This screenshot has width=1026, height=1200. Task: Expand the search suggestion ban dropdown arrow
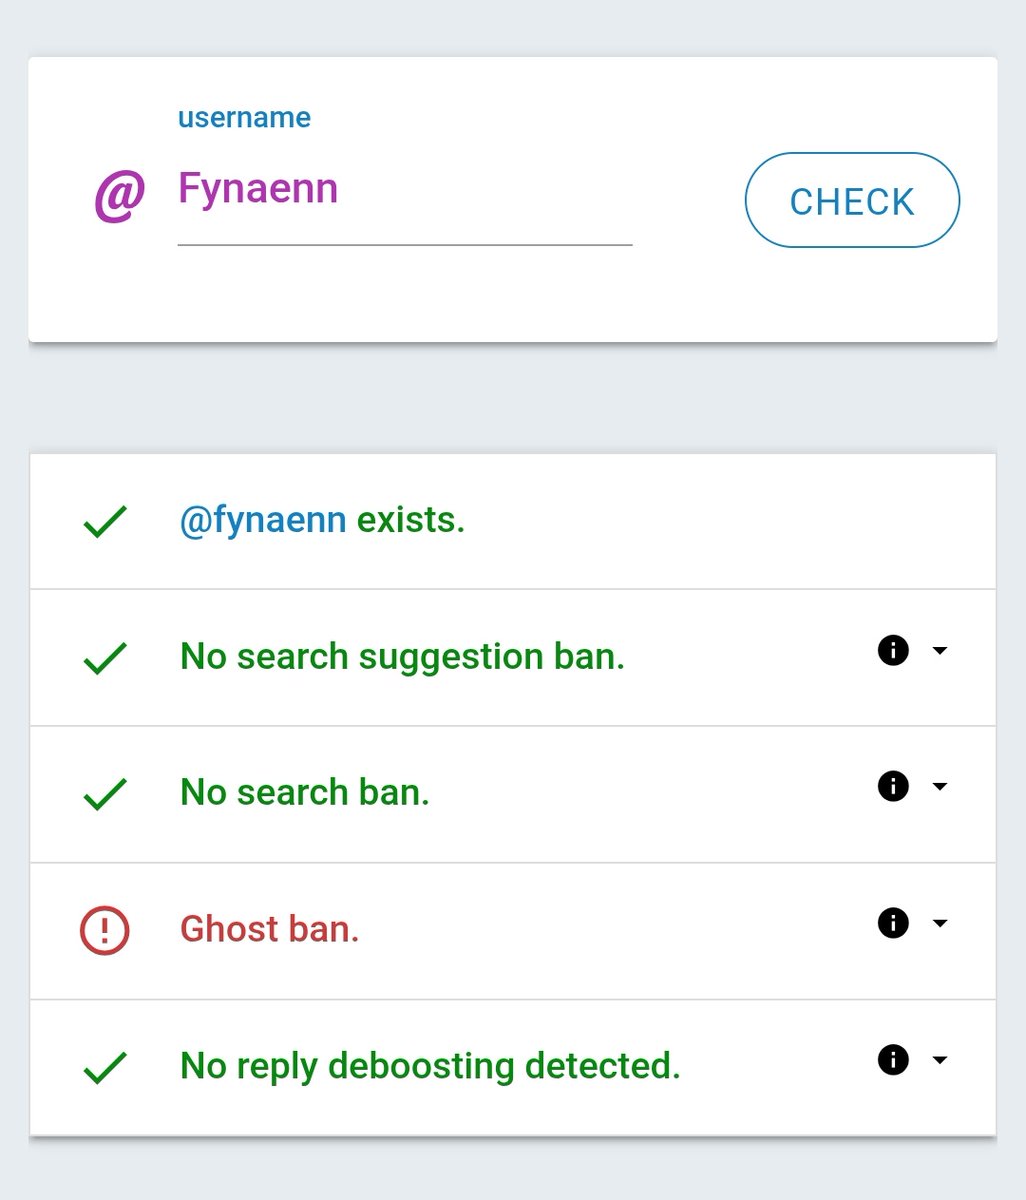pyautogui.click(x=939, y=651)
